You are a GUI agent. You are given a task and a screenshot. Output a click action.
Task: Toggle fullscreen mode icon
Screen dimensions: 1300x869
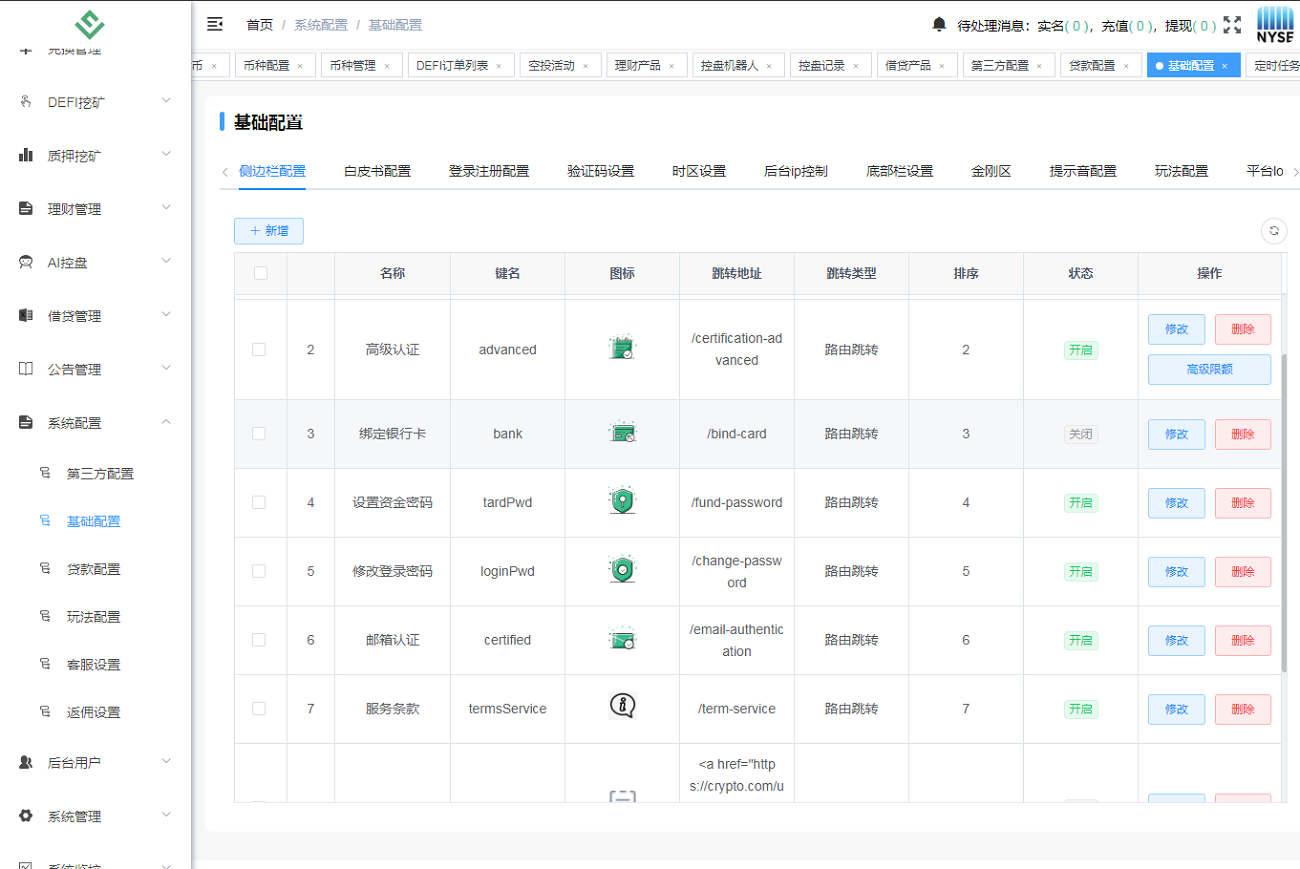coord(1232,25)
